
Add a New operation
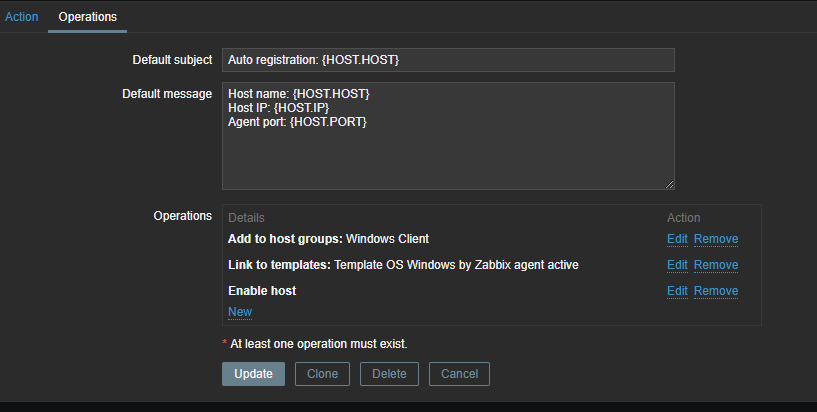click(240, 312)
